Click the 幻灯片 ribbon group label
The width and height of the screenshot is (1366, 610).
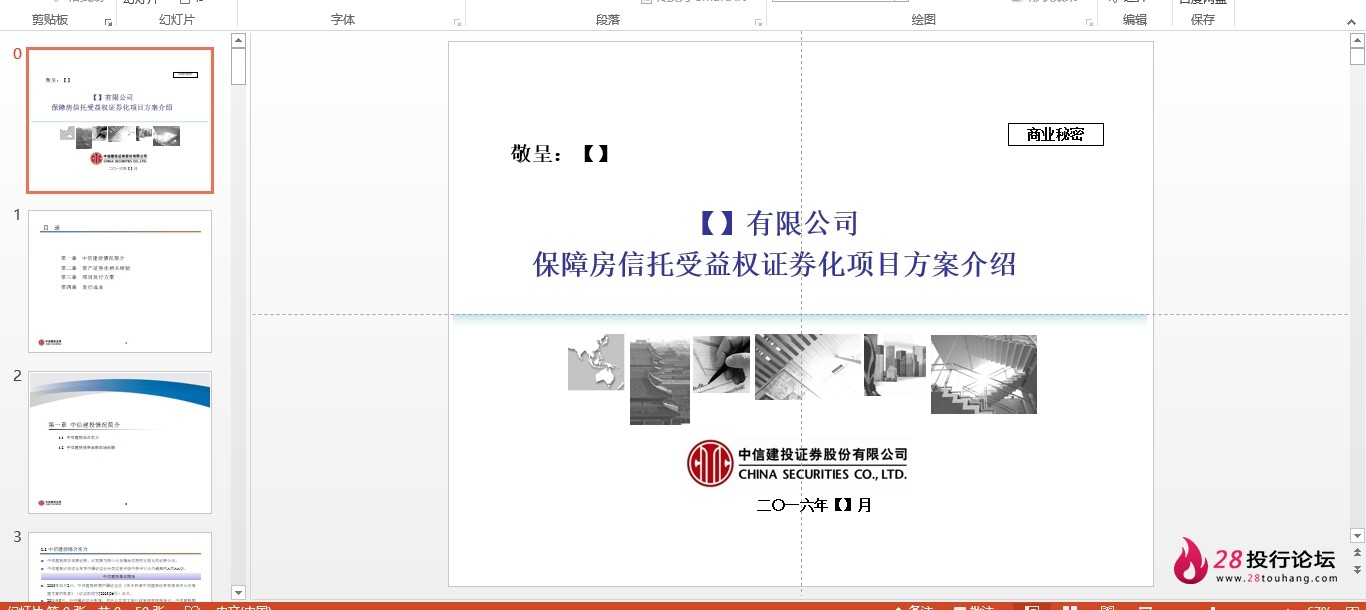[x=177, y=20]
